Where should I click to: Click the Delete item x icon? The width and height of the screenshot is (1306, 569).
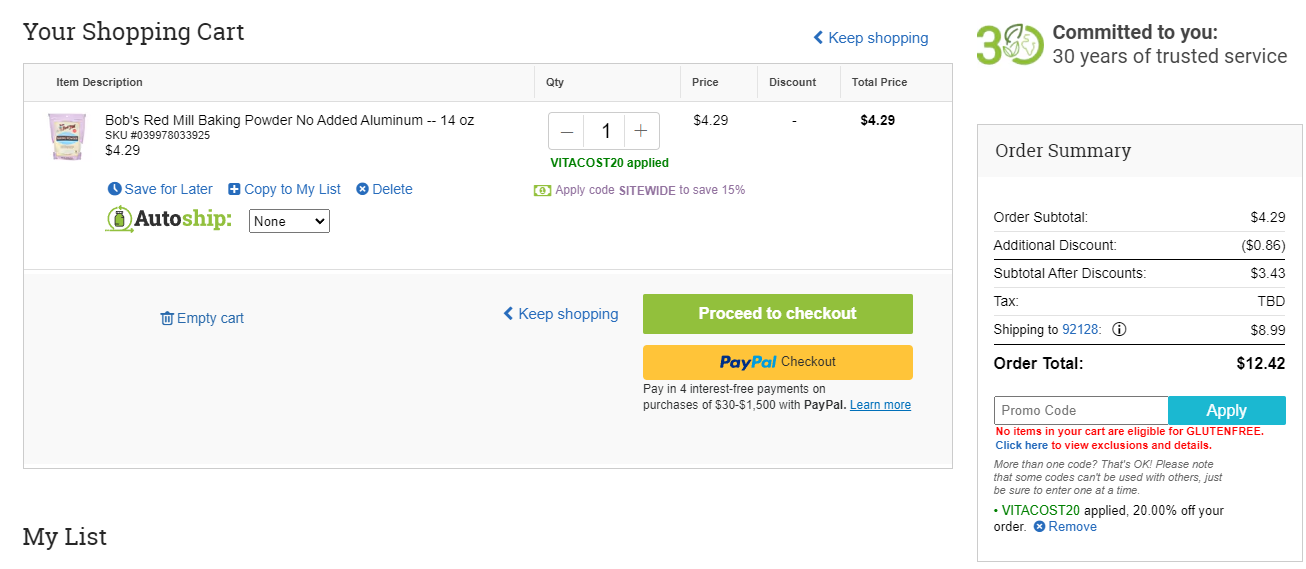pos(362,189)
